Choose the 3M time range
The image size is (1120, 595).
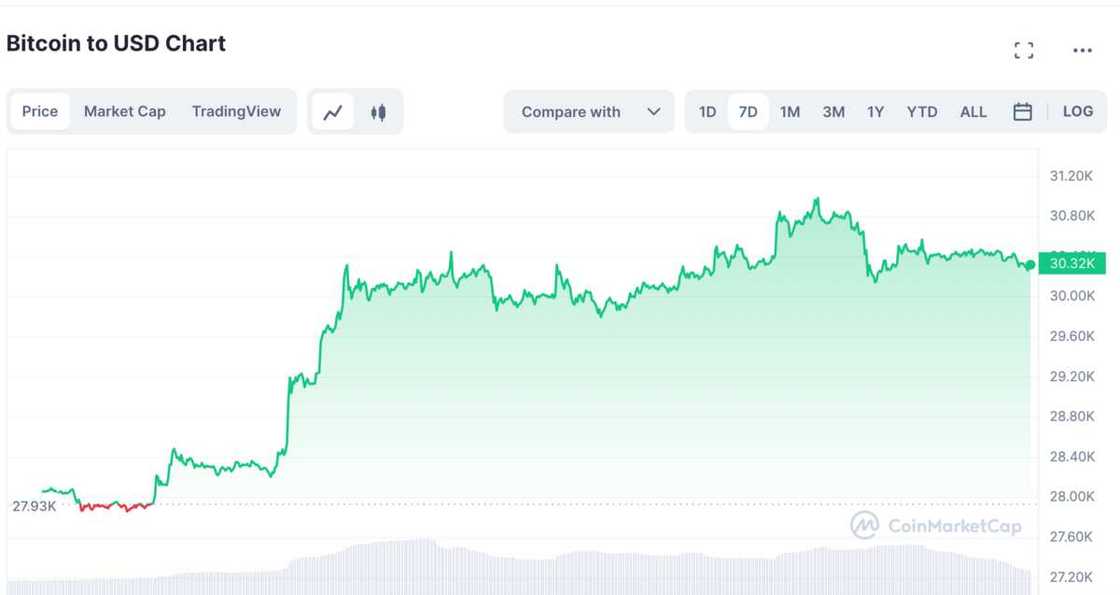(833, 112)
